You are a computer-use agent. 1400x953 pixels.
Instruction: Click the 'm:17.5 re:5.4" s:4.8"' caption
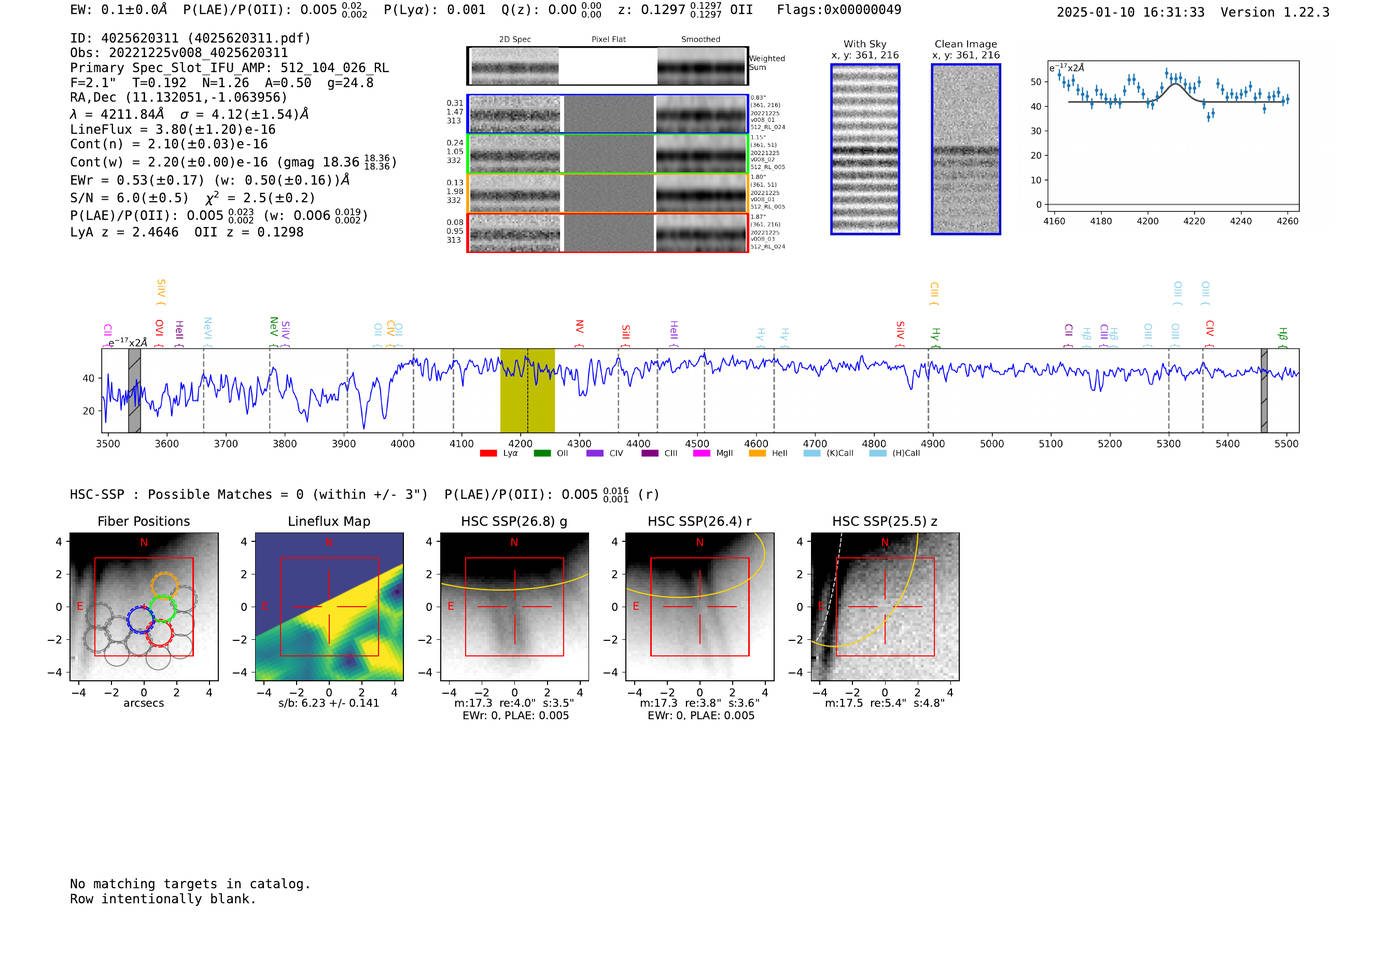coord(885,703)
